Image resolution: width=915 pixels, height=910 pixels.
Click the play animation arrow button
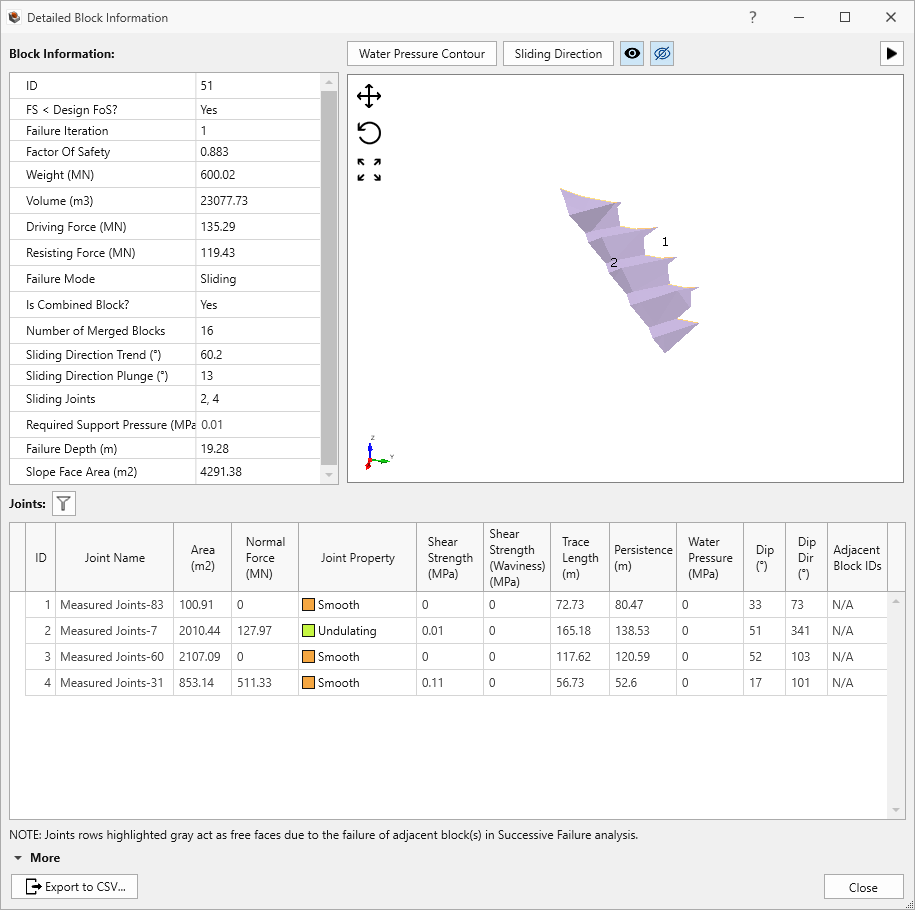pyautogui.click(x=891, y=54)
